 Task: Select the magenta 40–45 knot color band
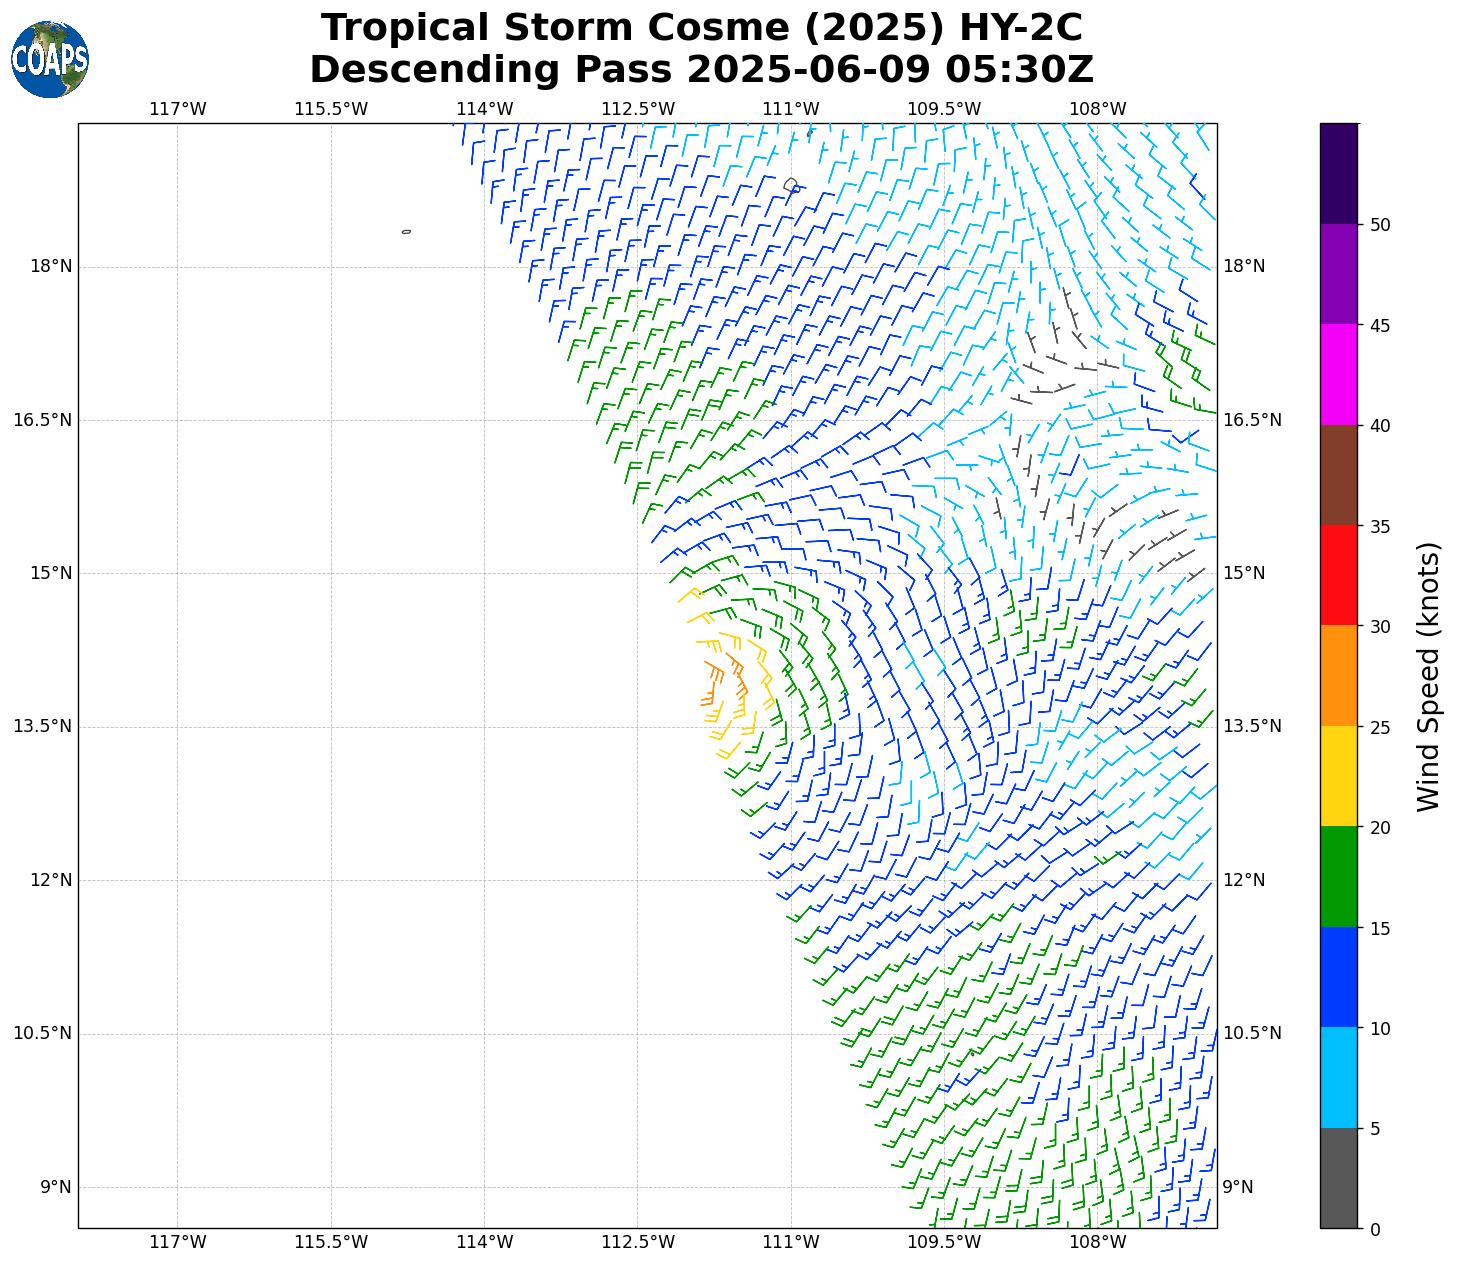[x=1338, y=374]
